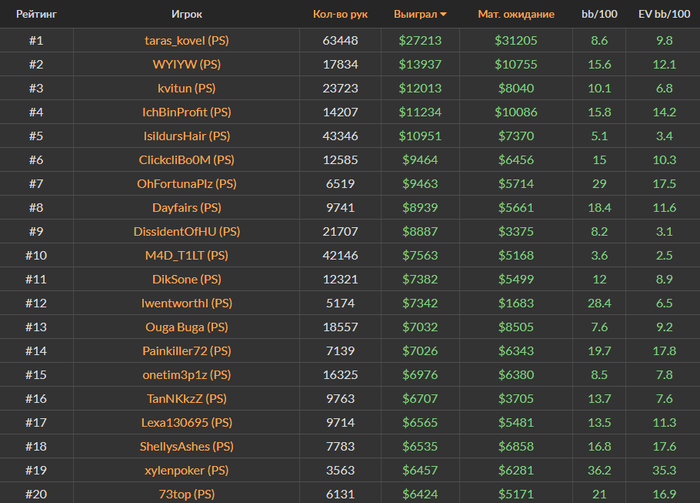Click the sort arrow next to Выиграл
700x503 pixels.
pyautogui.click(x=443, y=15)
